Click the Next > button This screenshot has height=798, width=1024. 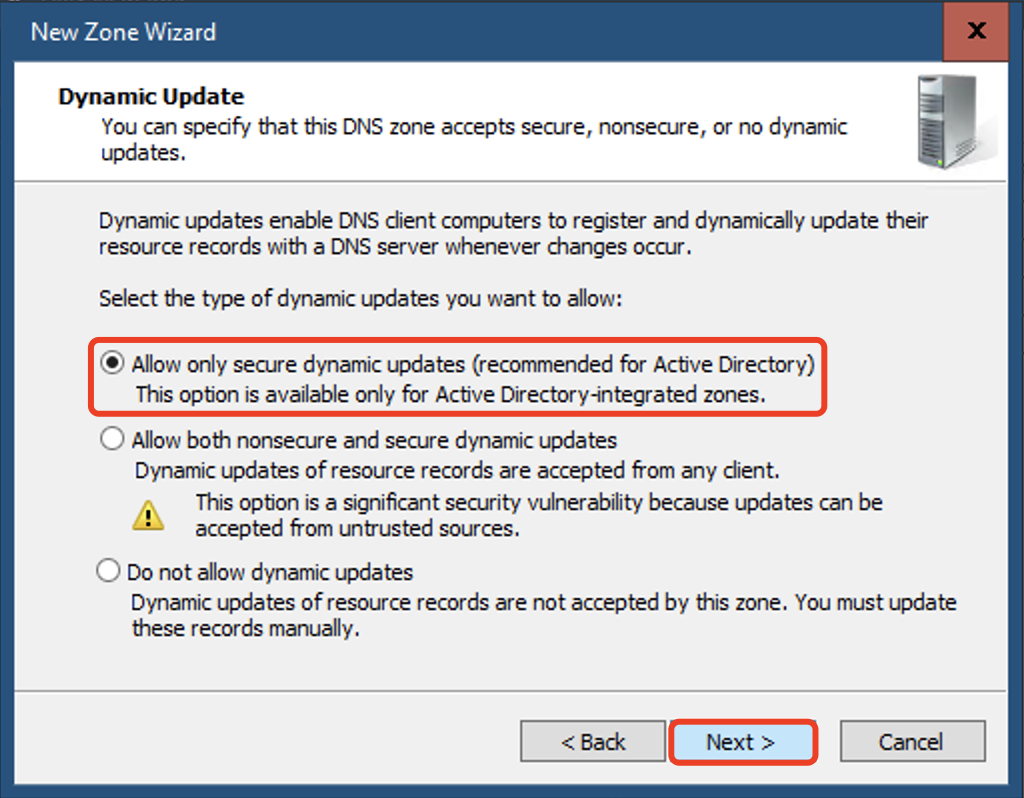pos(744,742)
